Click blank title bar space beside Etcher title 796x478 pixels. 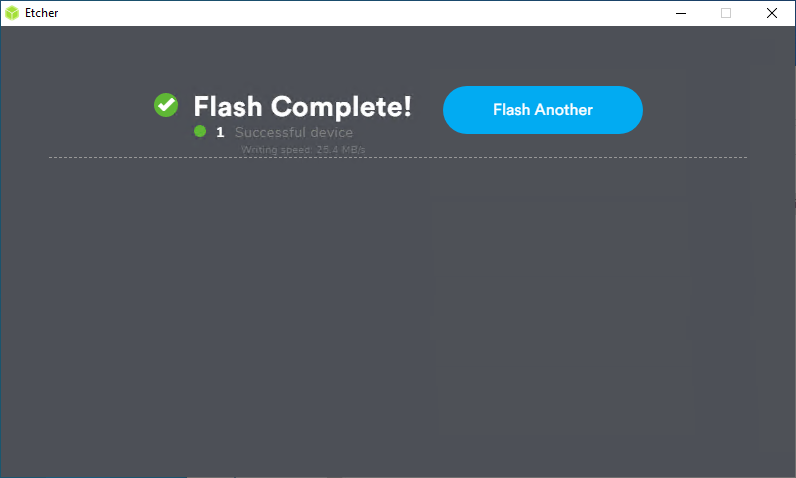tap(355, 13)
